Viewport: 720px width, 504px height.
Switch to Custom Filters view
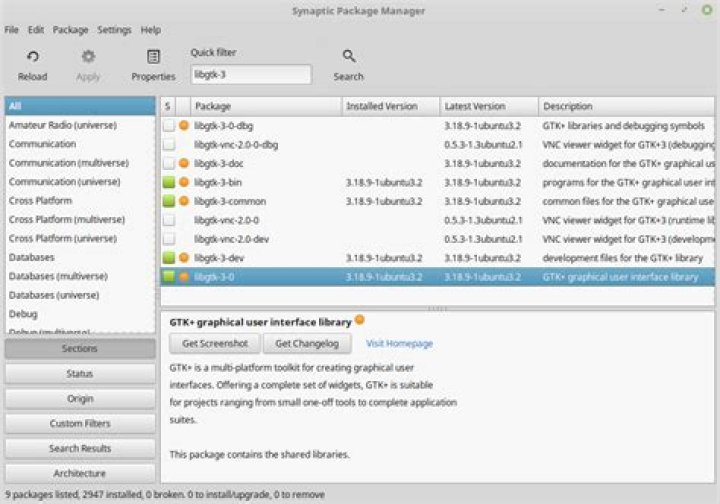[80, 423]
